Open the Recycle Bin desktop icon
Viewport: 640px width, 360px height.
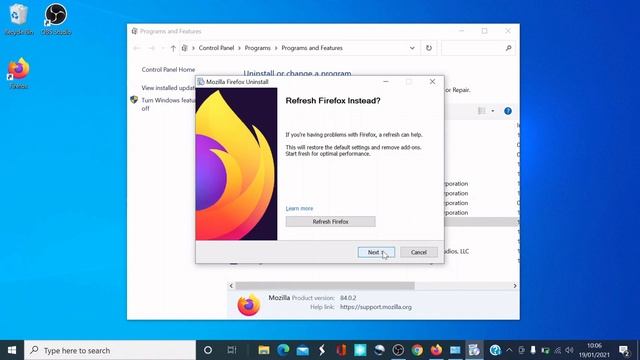click(x=18, y=19)
